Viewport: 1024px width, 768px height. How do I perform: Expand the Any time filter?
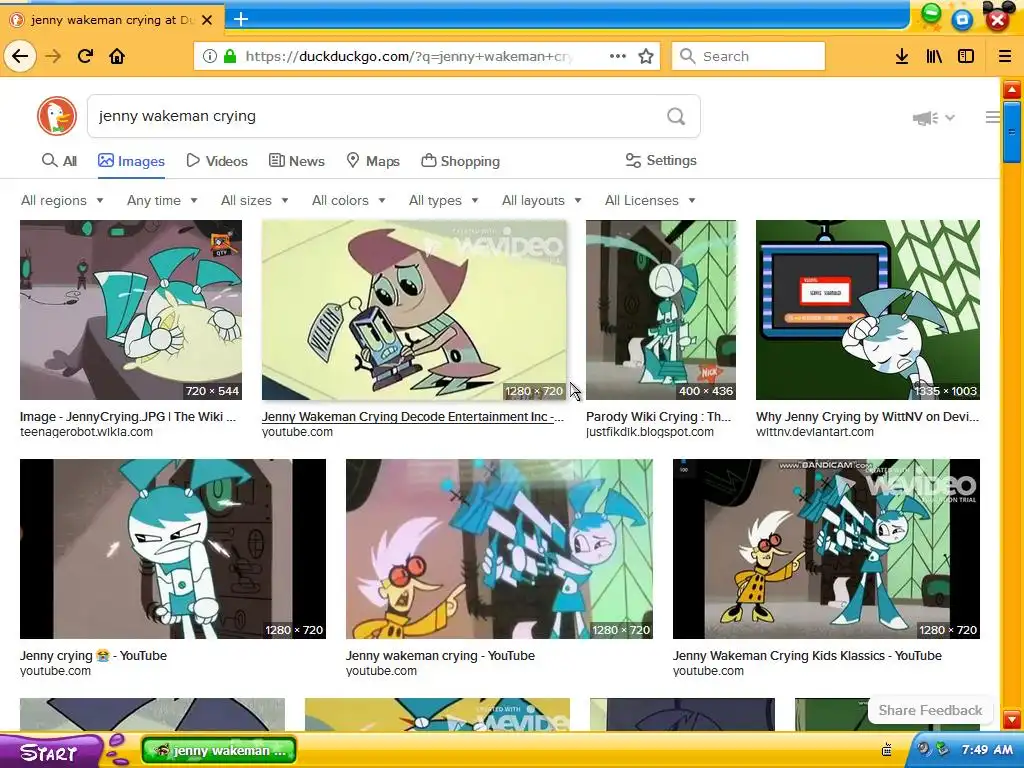point(162,200)
